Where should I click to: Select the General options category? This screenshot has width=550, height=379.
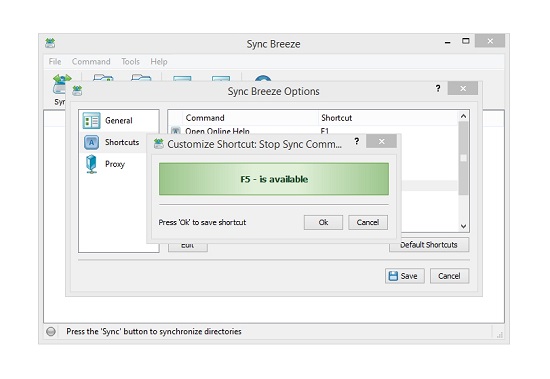[119, 121]
